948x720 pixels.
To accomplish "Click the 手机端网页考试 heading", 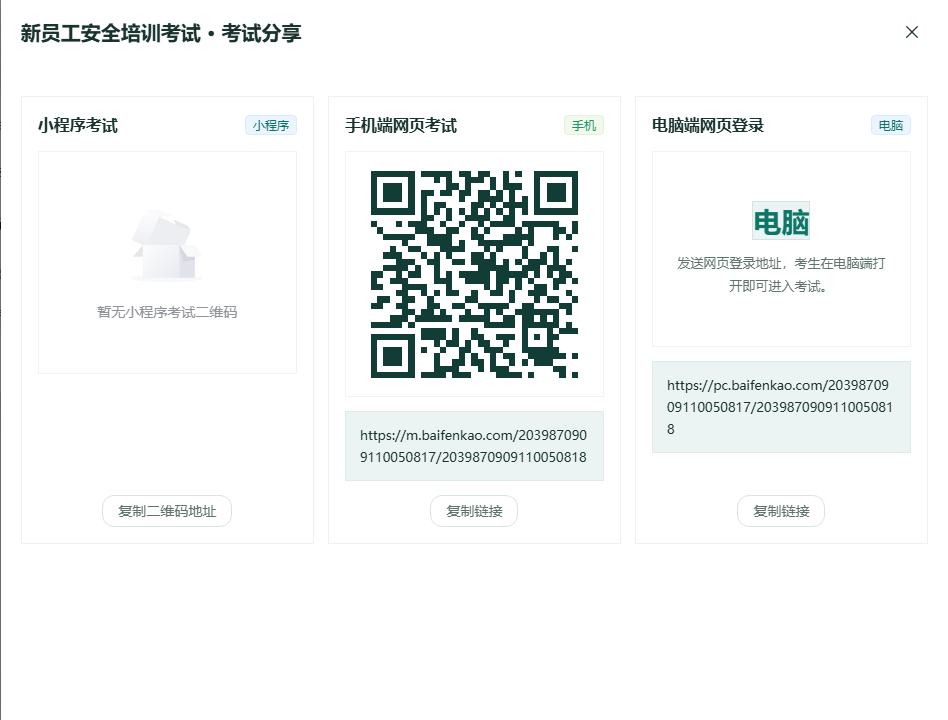I will (401, 125).
